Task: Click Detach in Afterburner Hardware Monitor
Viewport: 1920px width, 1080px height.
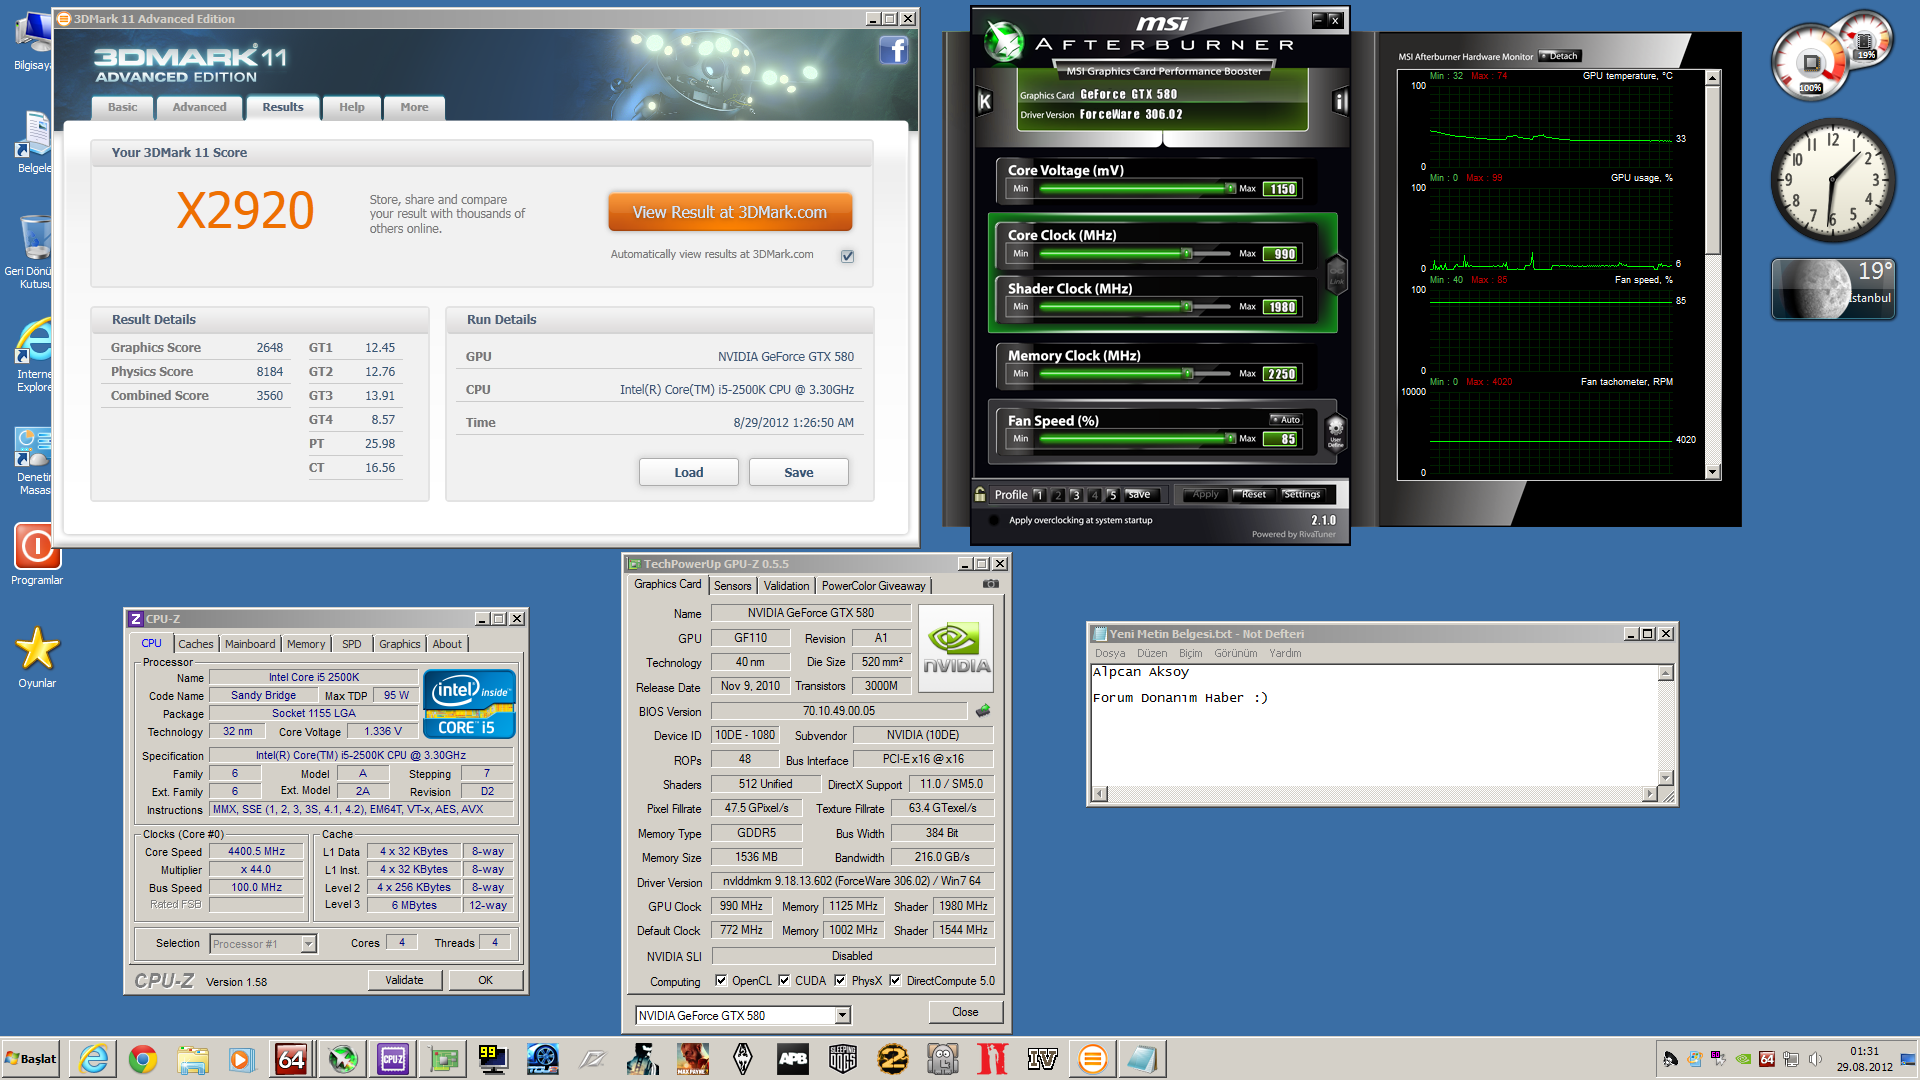Action: click(1560, 56)
